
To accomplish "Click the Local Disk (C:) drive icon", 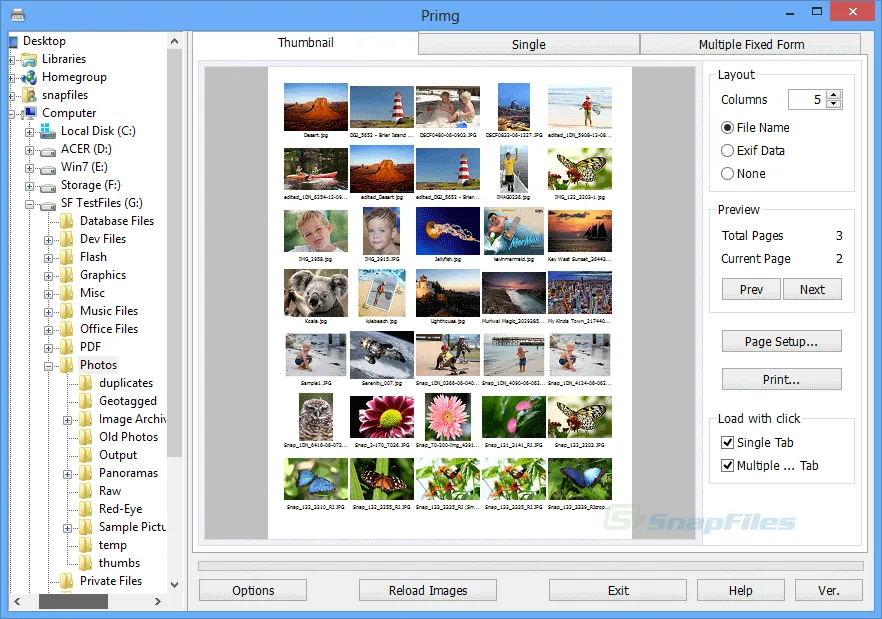I will tap(48, 131).
